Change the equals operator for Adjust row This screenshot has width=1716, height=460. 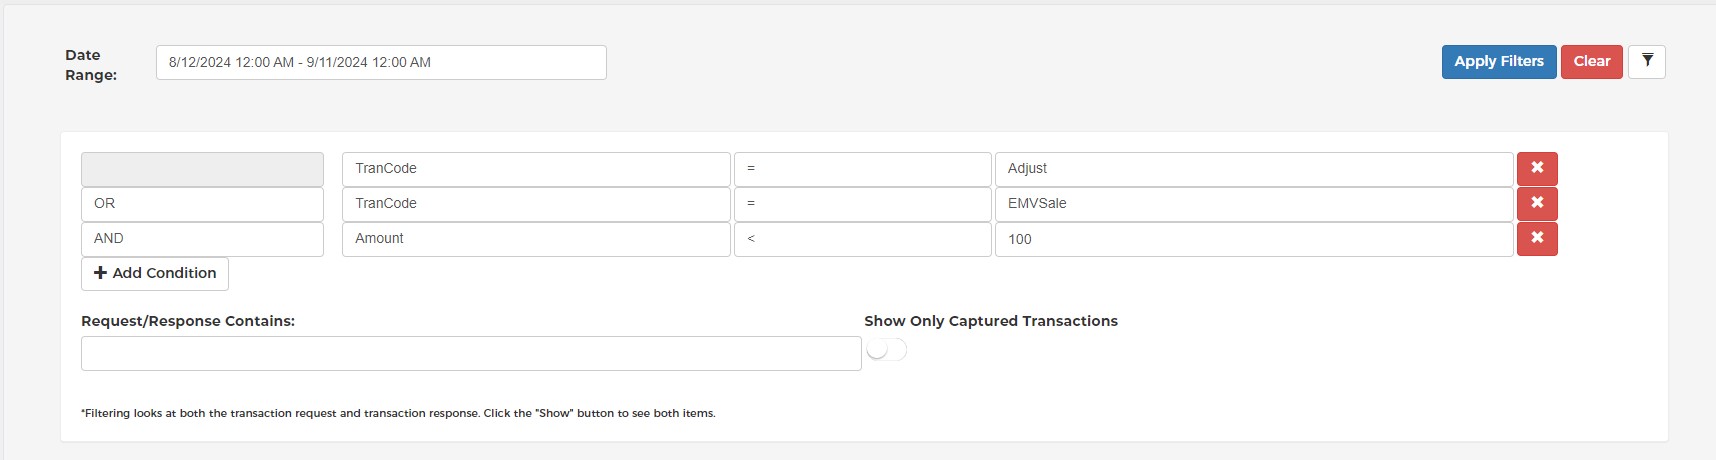coord(863,169)
